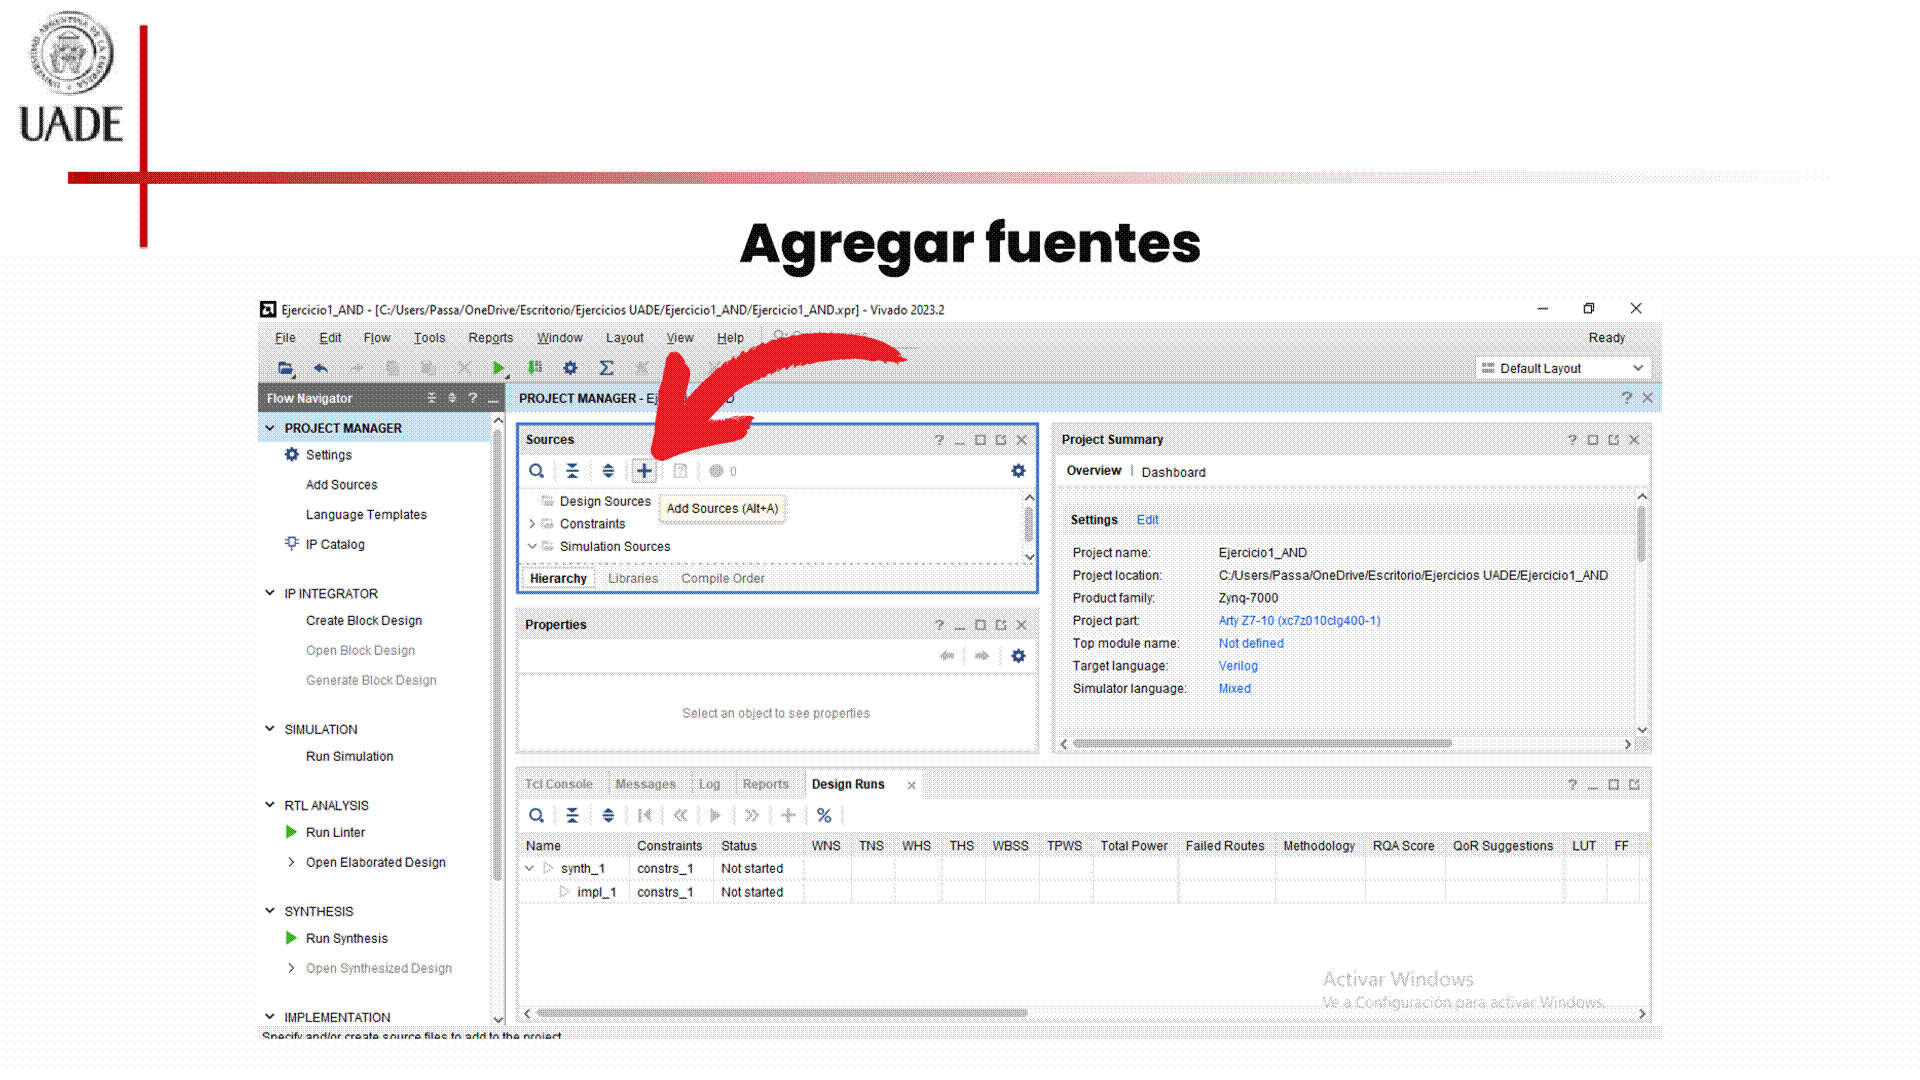The image size is (1920, 1080).
Task: Click the Add Sources plus icon in Sources panel
Action: point(644,471)
